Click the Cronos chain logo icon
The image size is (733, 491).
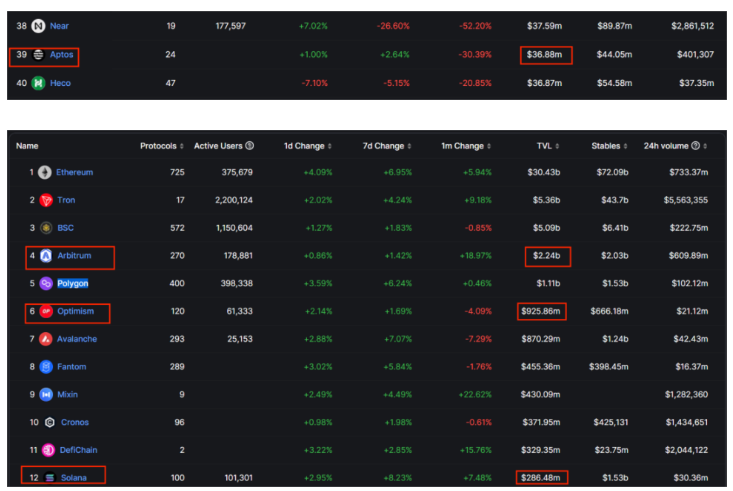(50, 422)
